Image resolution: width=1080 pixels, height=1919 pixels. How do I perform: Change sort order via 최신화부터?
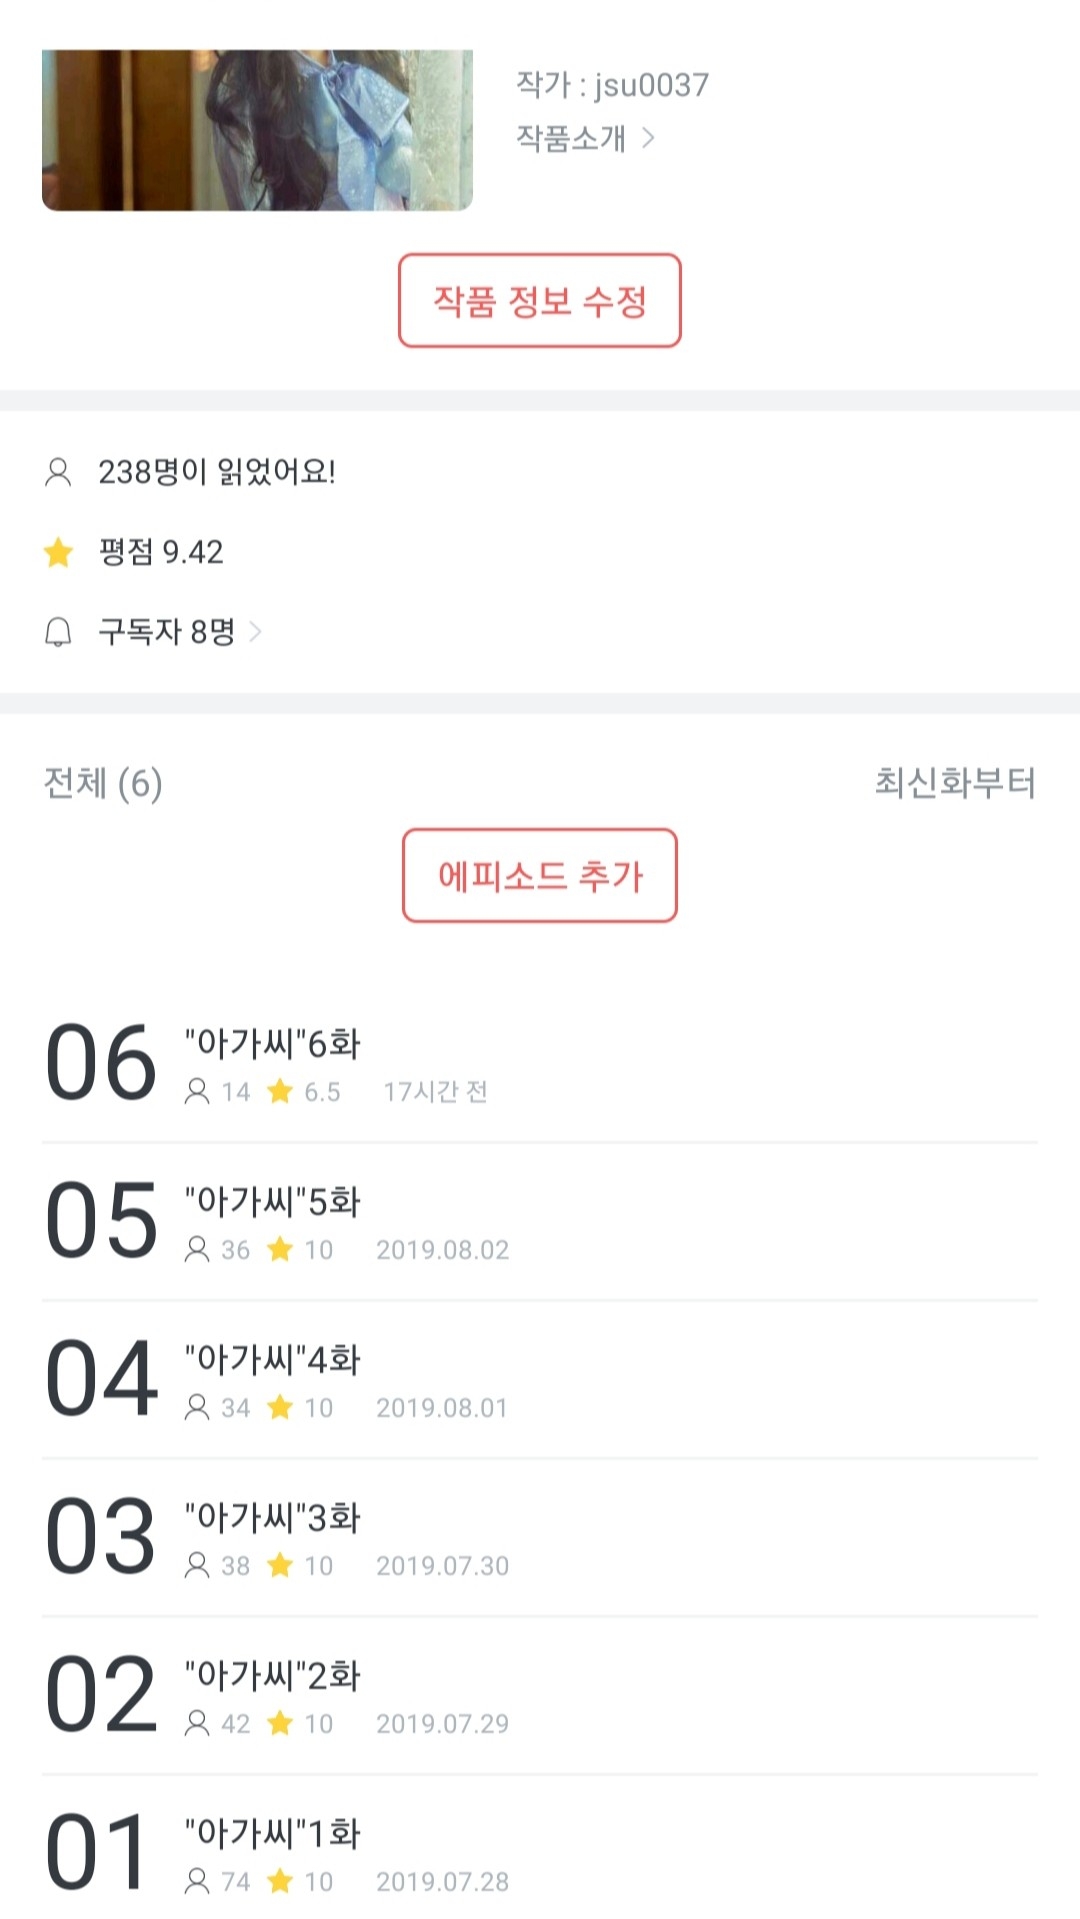(954, 782)
